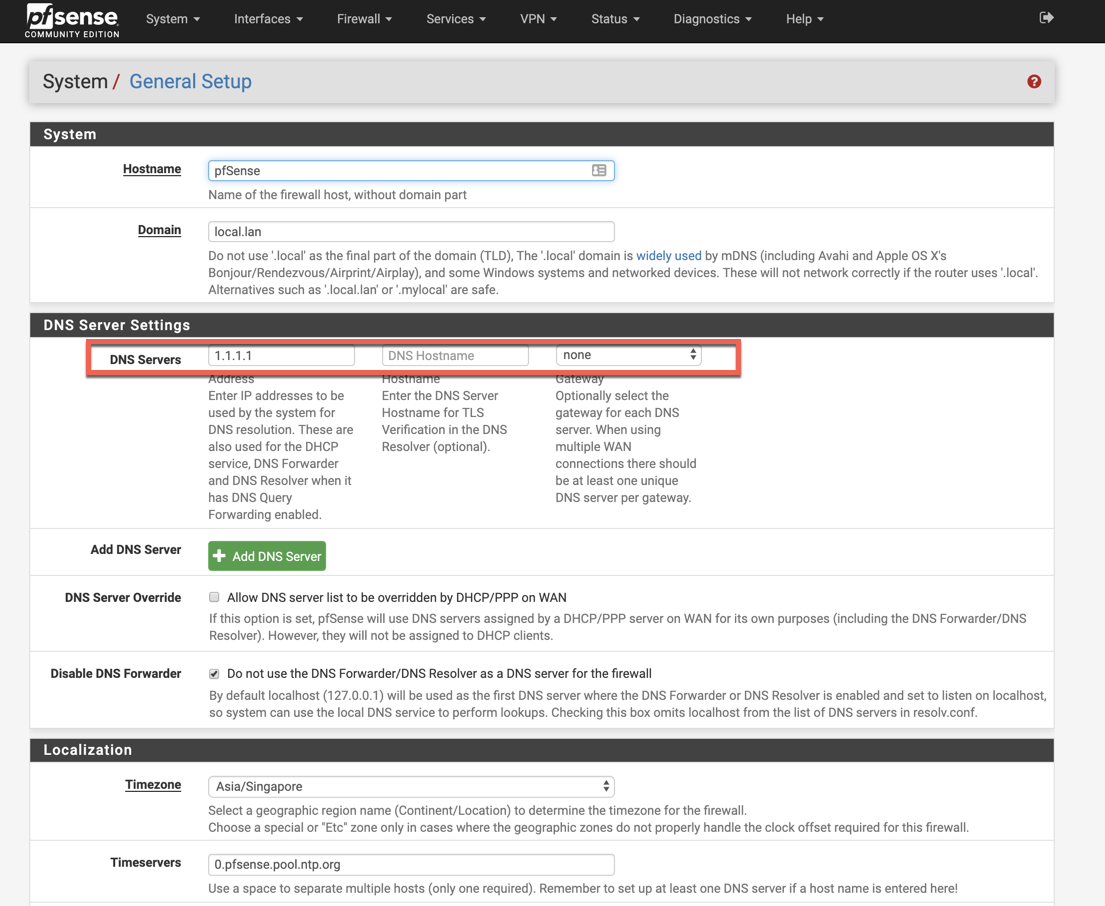The image size is (1105, 906).
Task: Click the Localization section header
Action: 542,750
